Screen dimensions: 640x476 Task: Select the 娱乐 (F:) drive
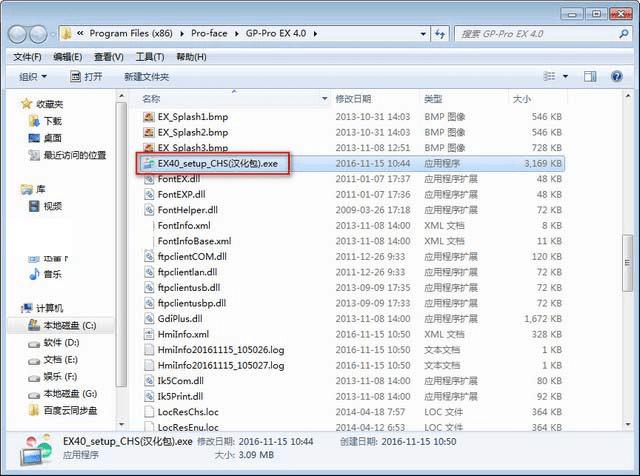point(53,376)
